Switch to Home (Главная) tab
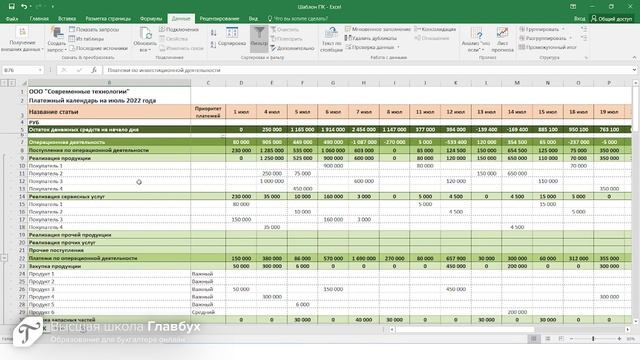640x360 pixels. (39, 19)
